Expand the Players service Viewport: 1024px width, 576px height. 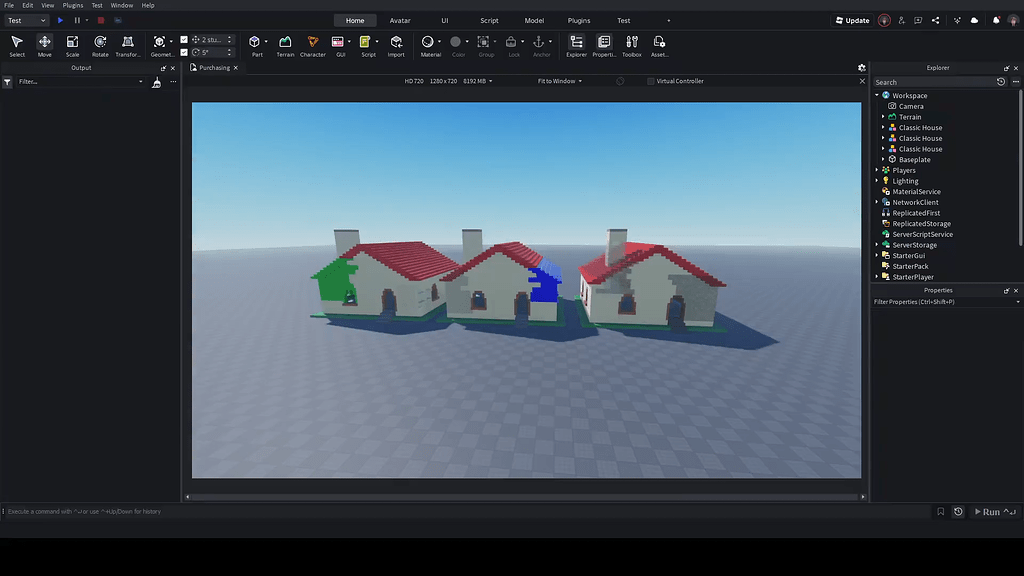(x=877, y=170)
